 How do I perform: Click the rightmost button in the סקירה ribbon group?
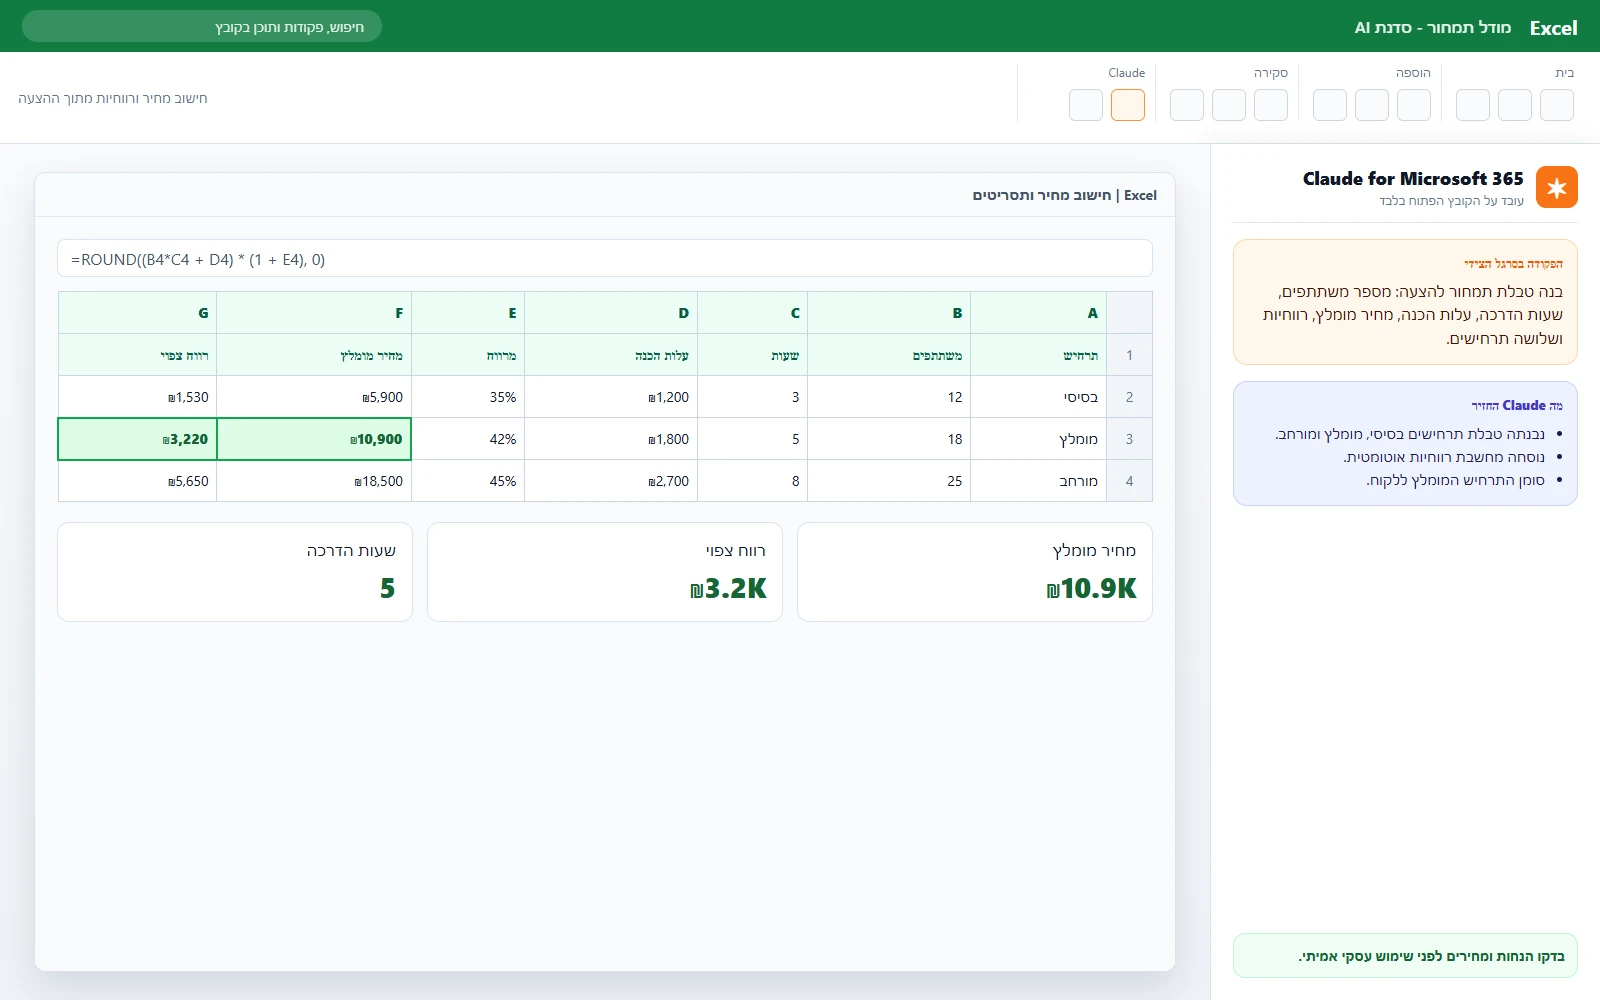pyautogui.click(x=1271, y=105)
